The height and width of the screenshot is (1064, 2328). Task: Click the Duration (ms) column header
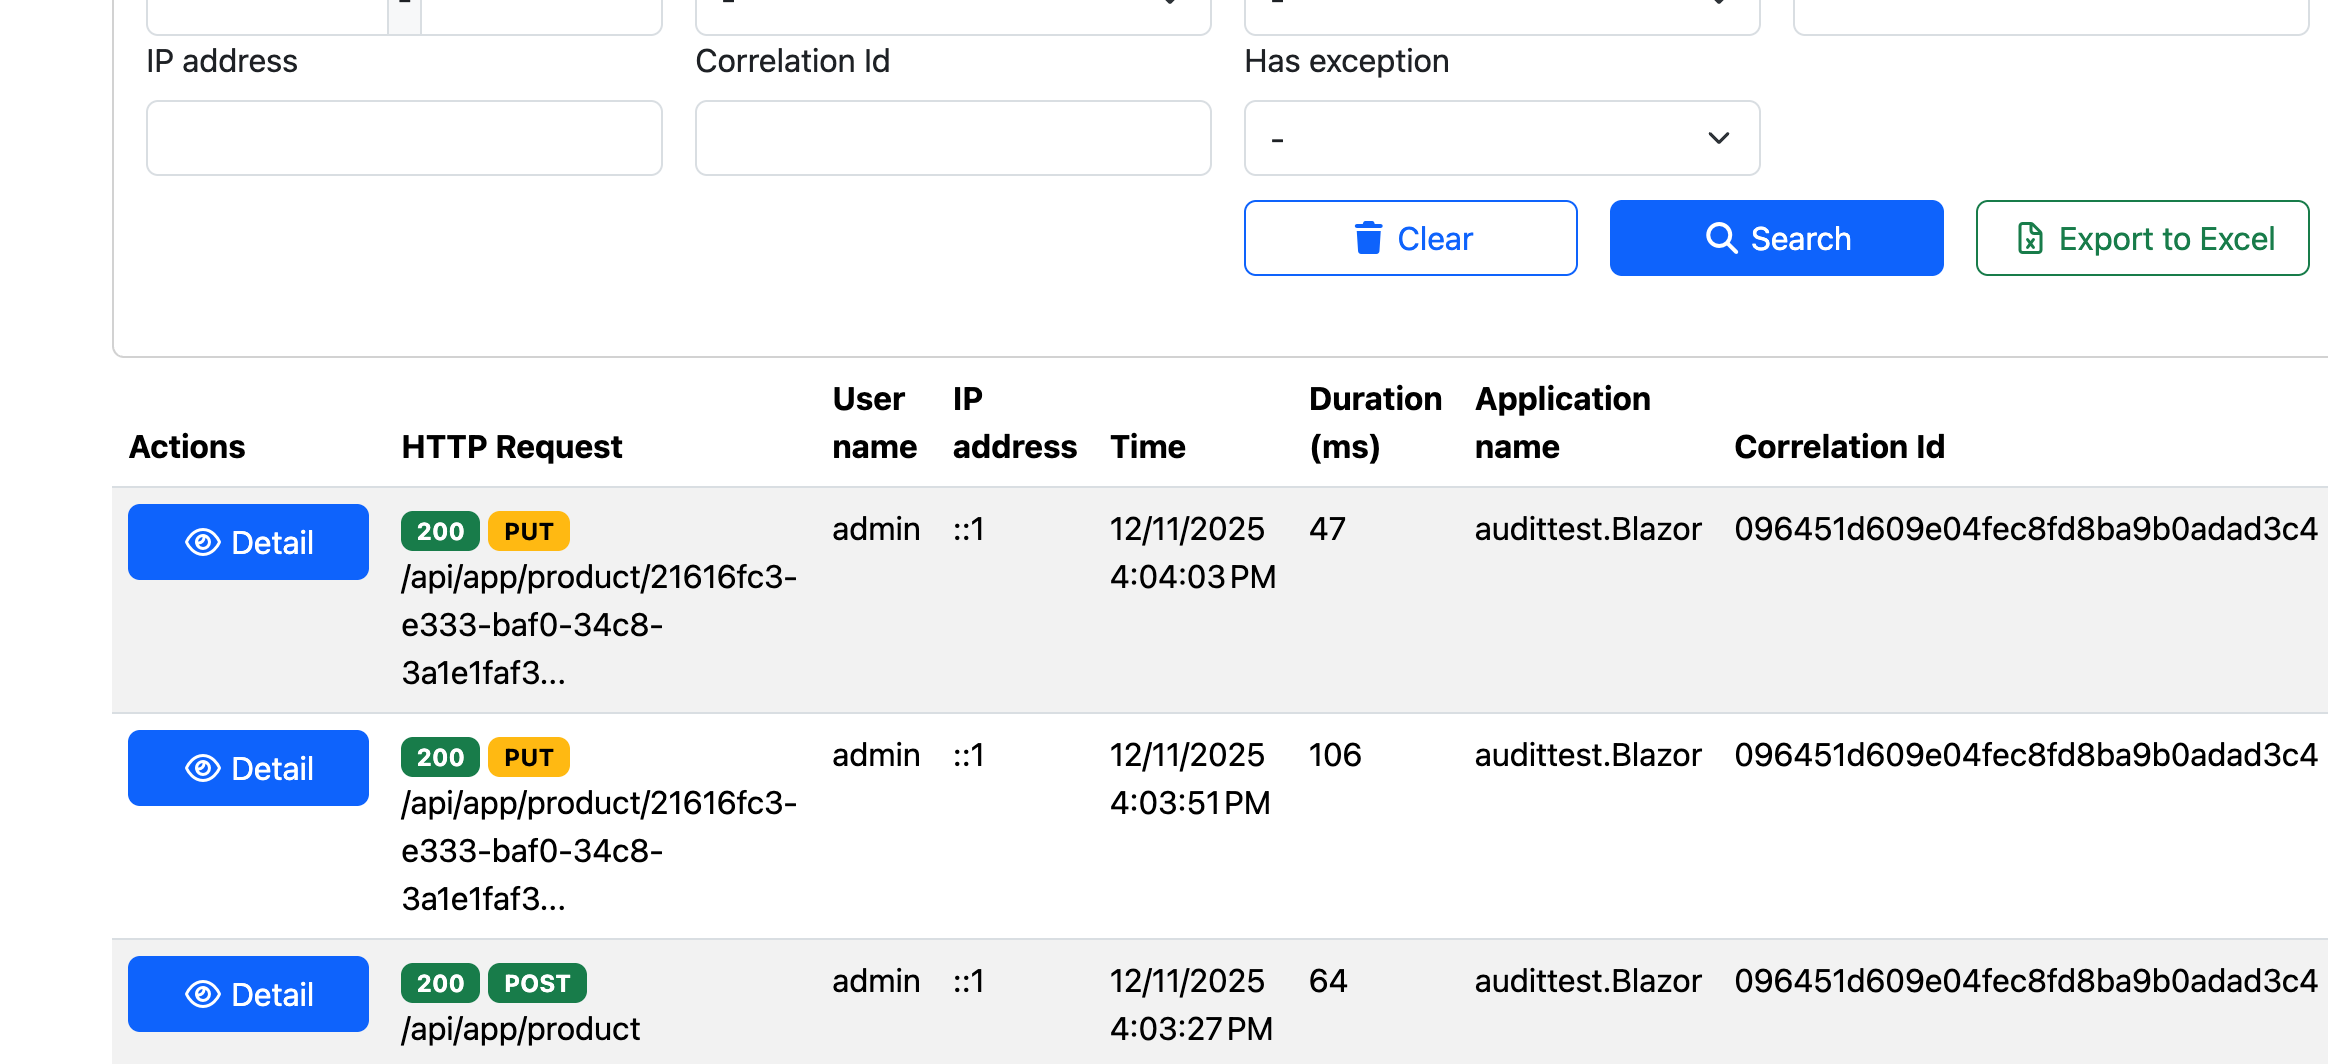pyautogui.click(x=1375, y=422)
